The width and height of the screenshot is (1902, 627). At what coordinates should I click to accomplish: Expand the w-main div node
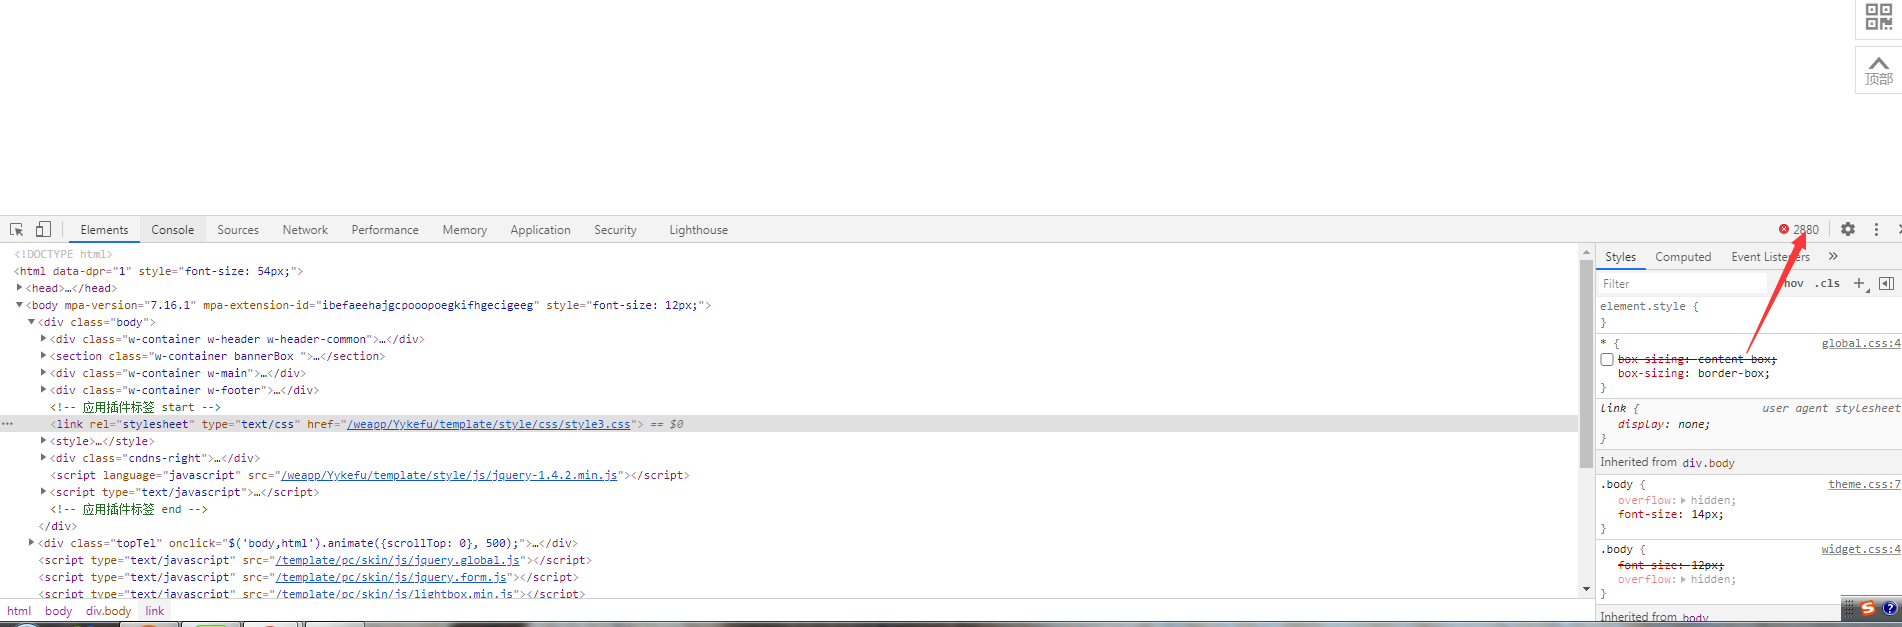(43, 373)
